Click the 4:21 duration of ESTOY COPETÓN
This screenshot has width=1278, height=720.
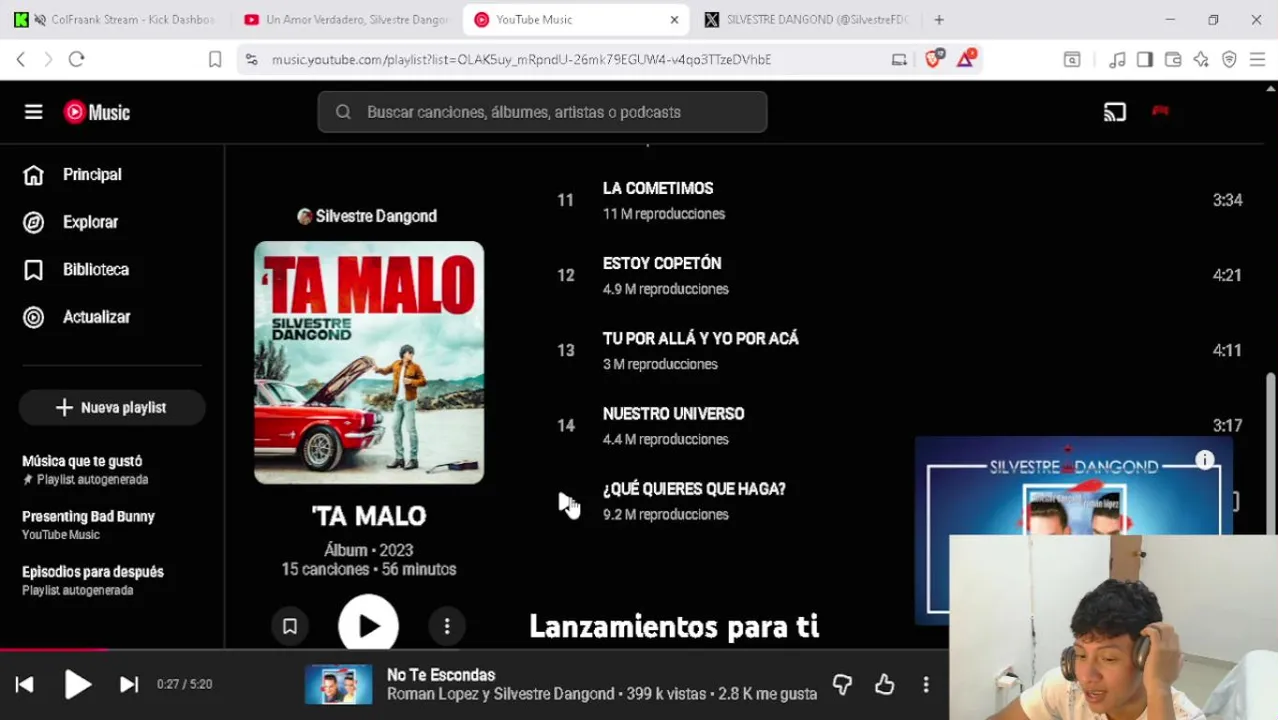(x=1227, y=275)
